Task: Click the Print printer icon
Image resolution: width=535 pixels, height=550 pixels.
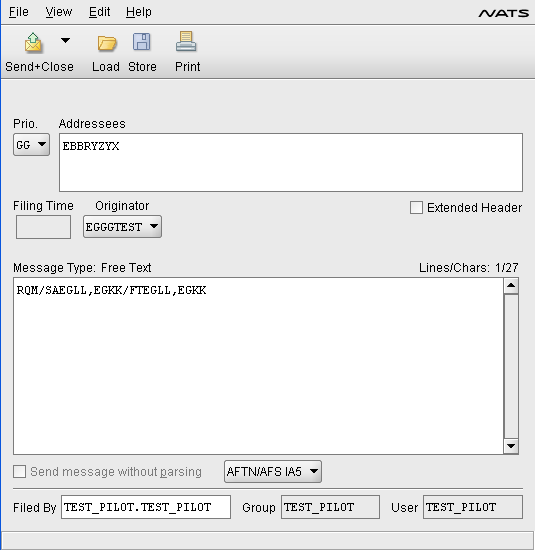Action: click(186, 42)
